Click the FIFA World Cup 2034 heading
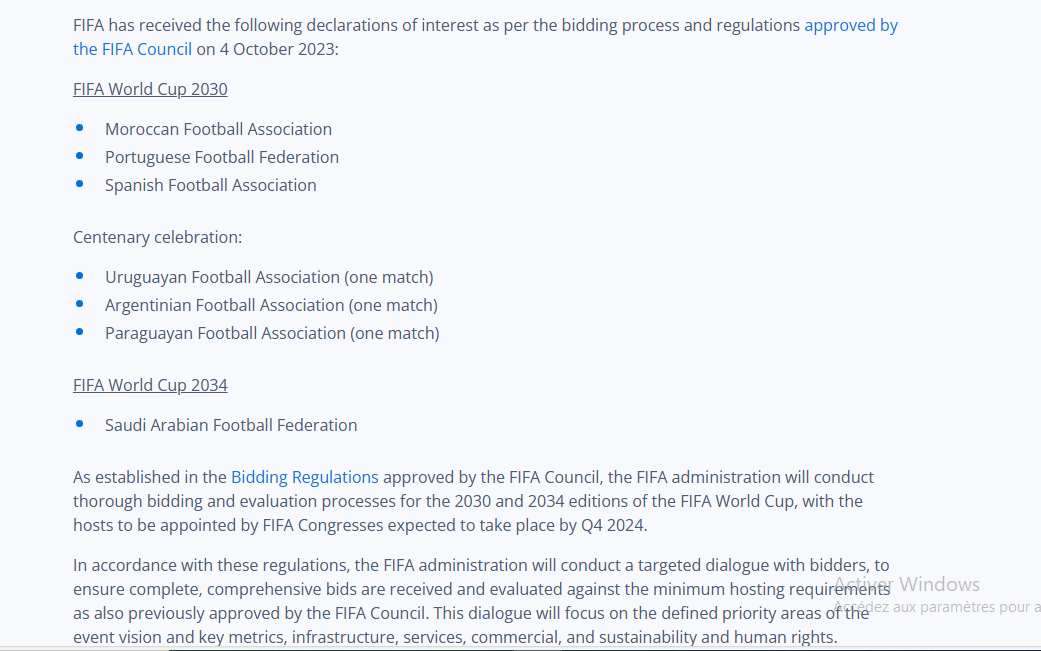Image resolution: width=1041 pixels, height=651 pixels. (x=150, y=385)
